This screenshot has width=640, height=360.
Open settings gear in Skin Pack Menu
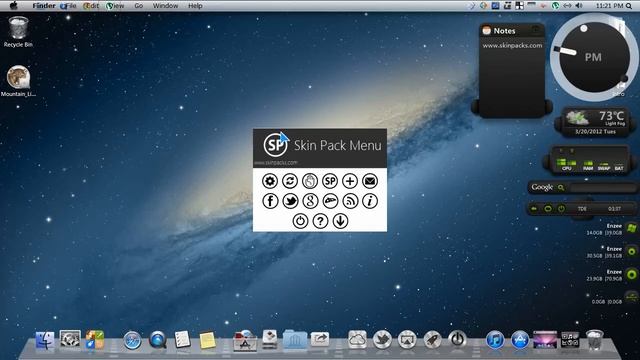(270, 181)
